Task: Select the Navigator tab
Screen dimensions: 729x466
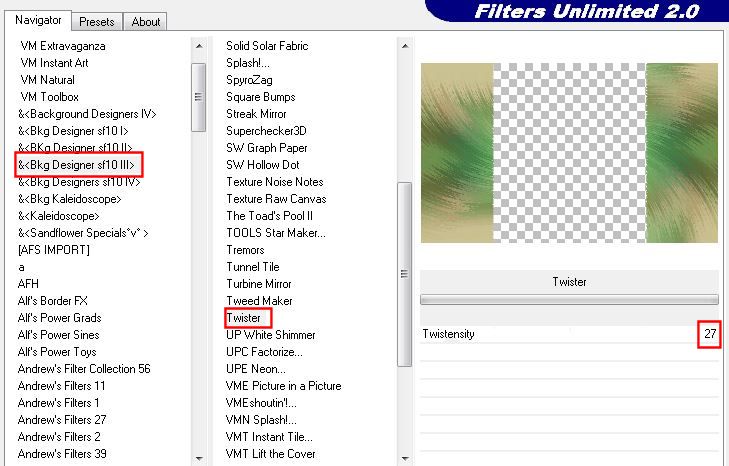Action: (38, 20)
